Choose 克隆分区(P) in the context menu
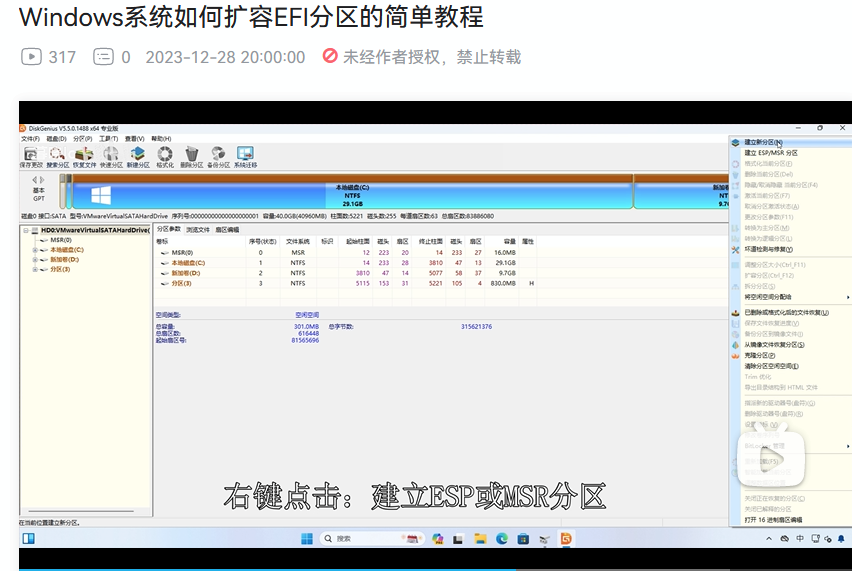Viewport: 852px width, 571px height. coord(791,355)
